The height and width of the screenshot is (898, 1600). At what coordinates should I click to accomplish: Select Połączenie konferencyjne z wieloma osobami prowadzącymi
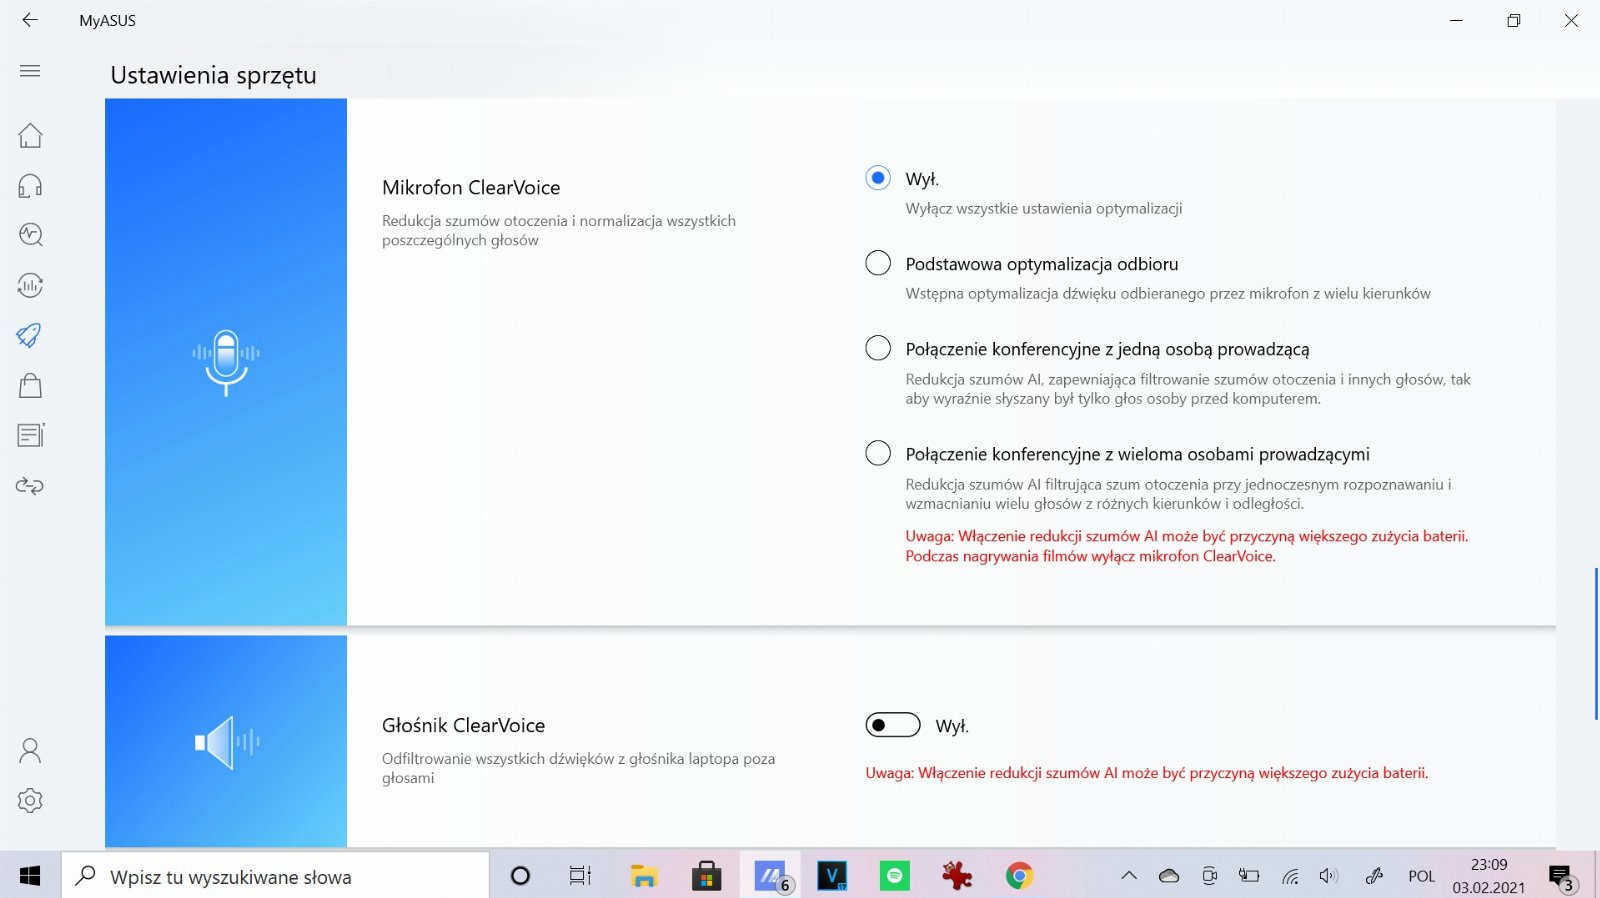[878, 453]
